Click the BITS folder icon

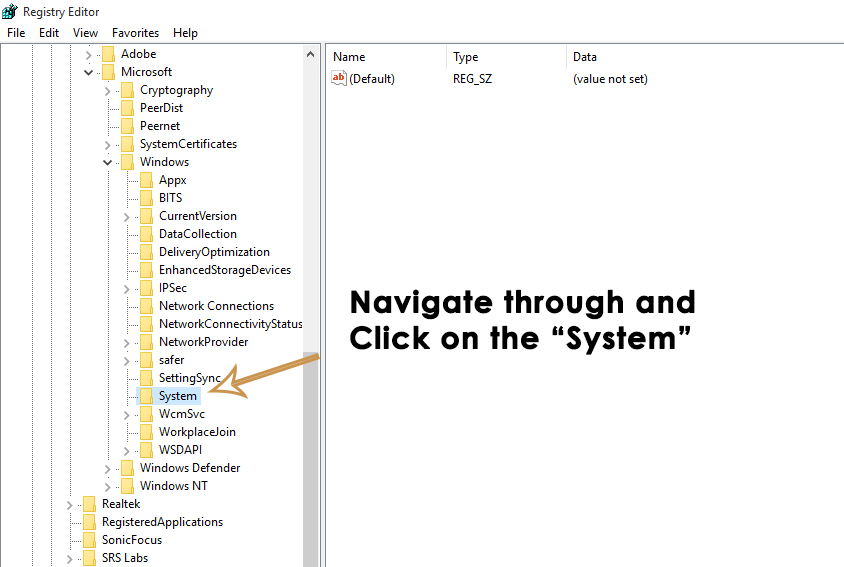pyautogui.click(x=146, y=198)
